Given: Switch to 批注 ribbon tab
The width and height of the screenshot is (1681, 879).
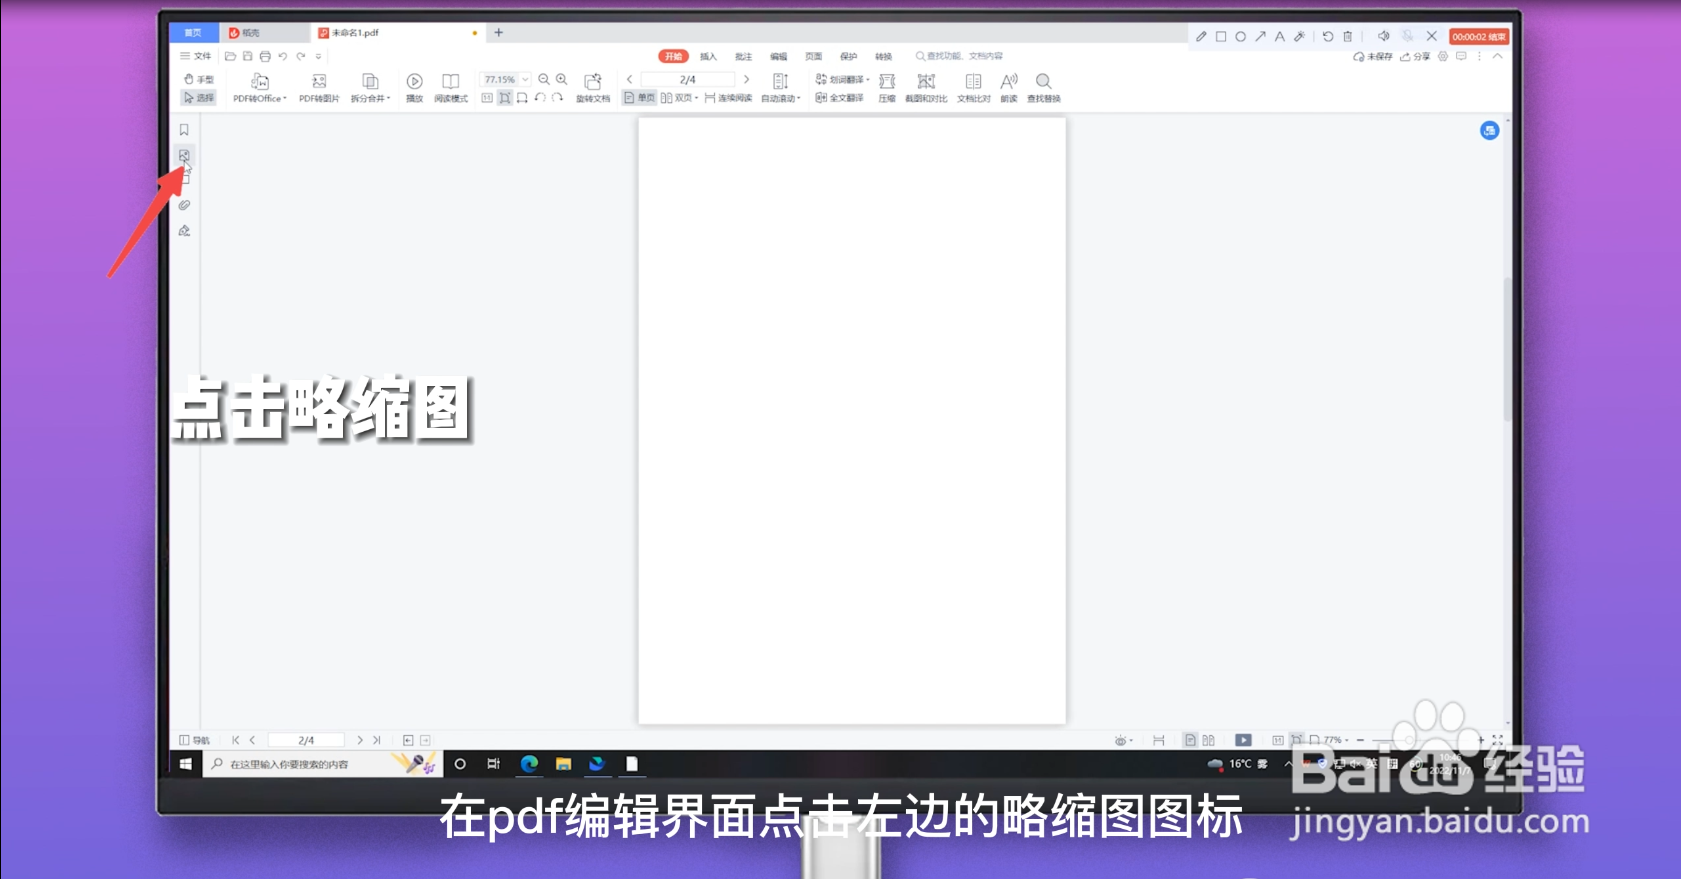Looking at the screenshot, I should (743, 56).
